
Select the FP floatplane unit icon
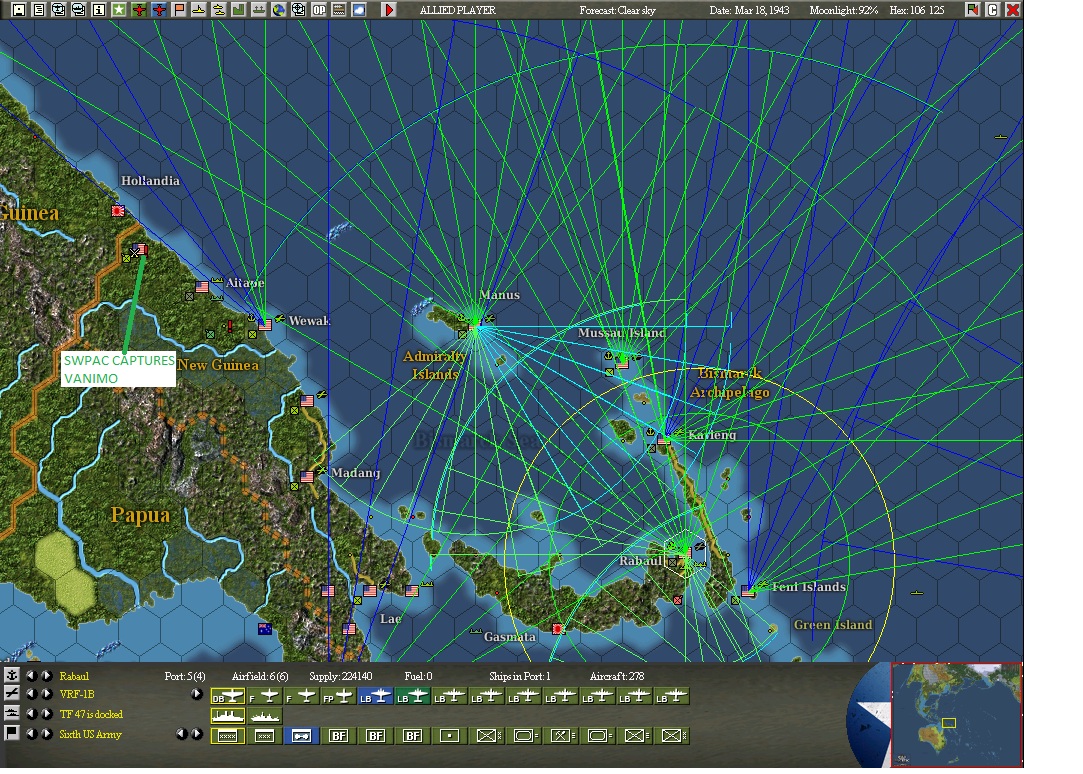(x=338, y=697)
